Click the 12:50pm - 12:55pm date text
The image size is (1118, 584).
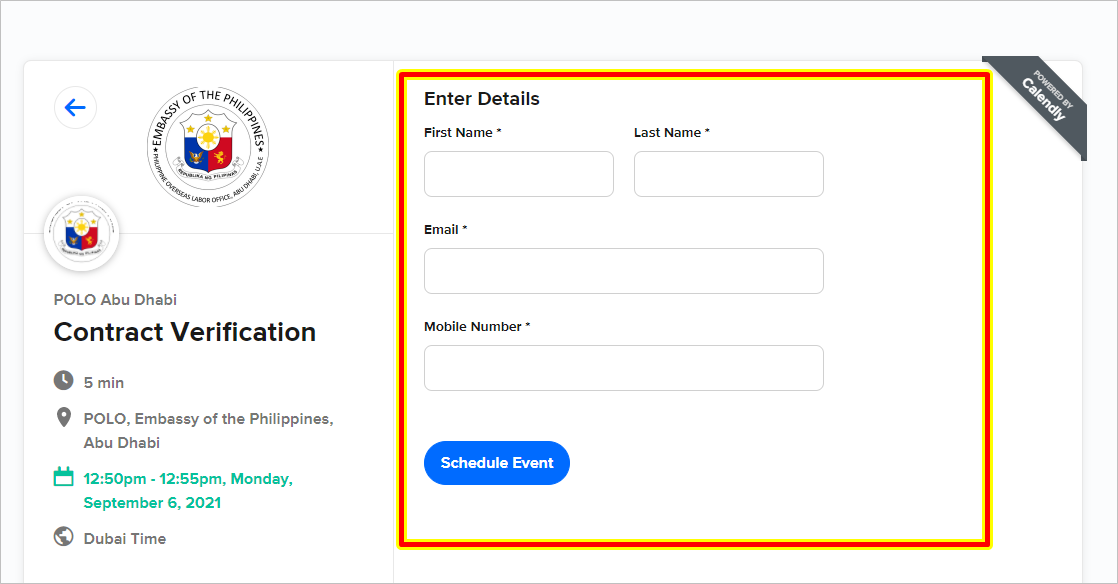pyautogui.click(x=188, y=491)
